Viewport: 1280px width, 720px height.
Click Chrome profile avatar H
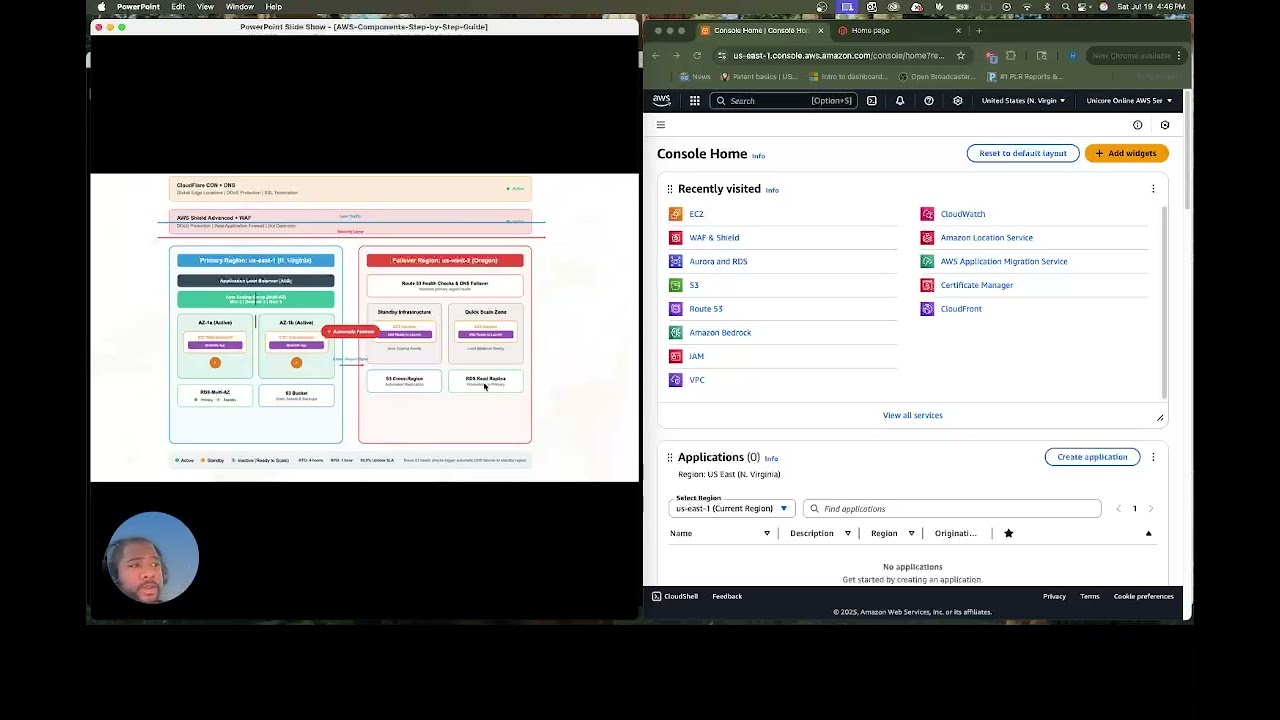[x=1072, y=56]
